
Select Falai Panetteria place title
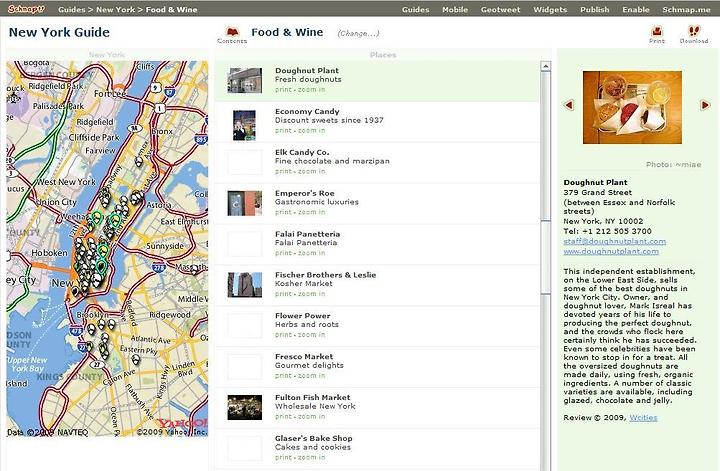(x=308, y=234)
